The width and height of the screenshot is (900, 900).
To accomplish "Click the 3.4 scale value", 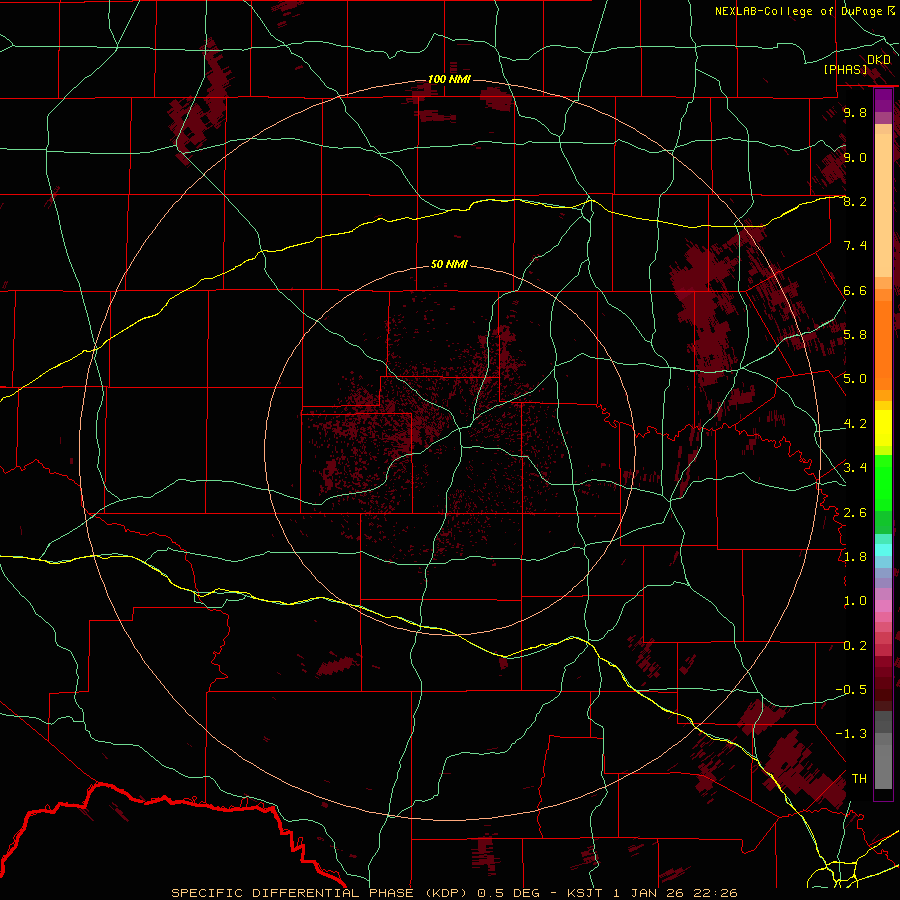I will pyautogui.click(x=855, y=468).
